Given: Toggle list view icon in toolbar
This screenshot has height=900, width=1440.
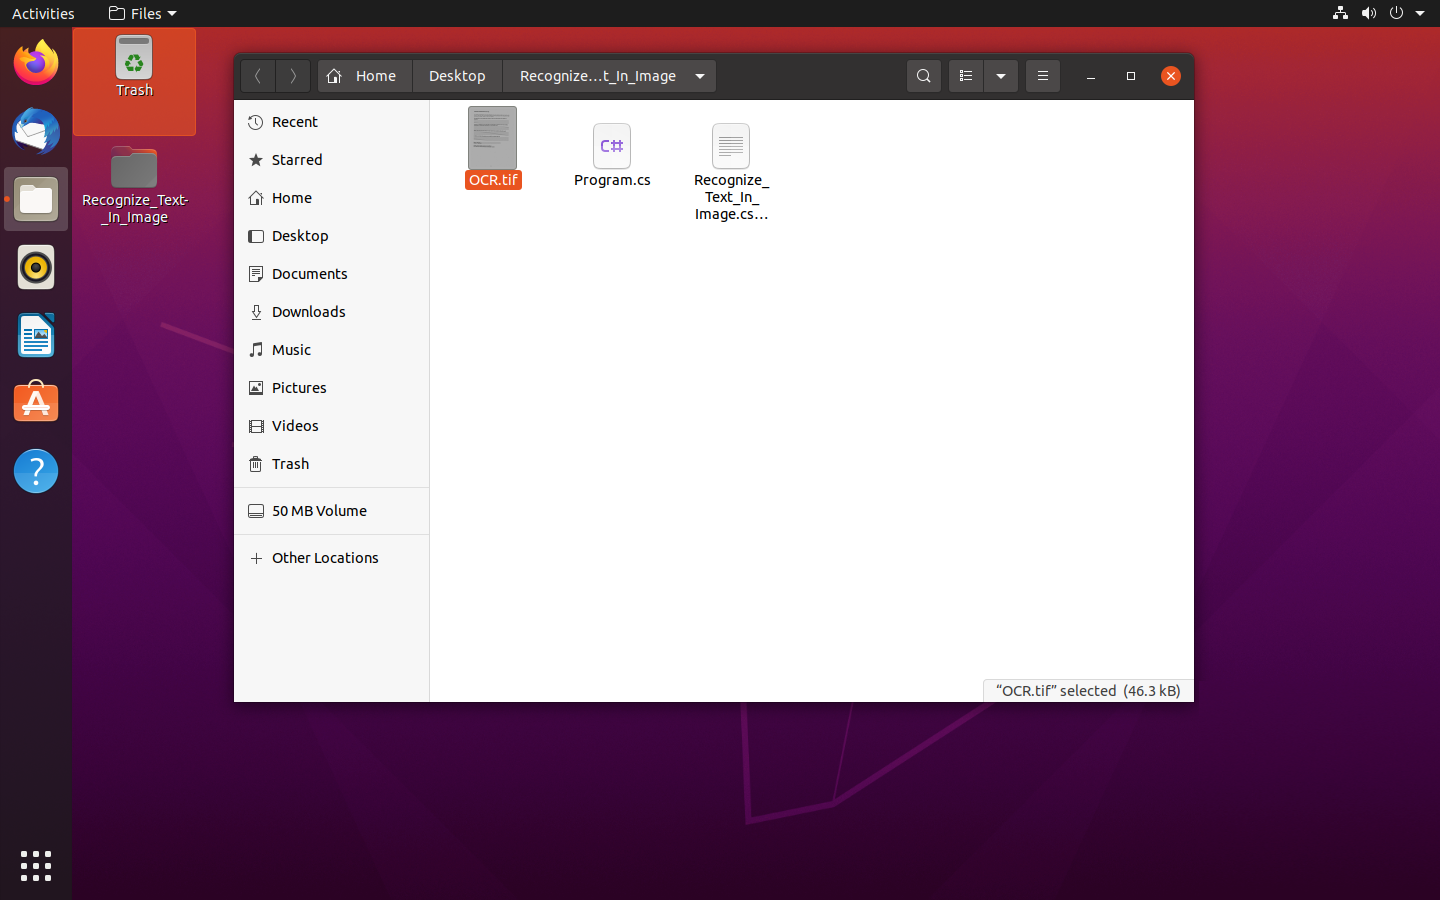Looking at the screenshot, I should pyautogui.click(x=965, y=76).
